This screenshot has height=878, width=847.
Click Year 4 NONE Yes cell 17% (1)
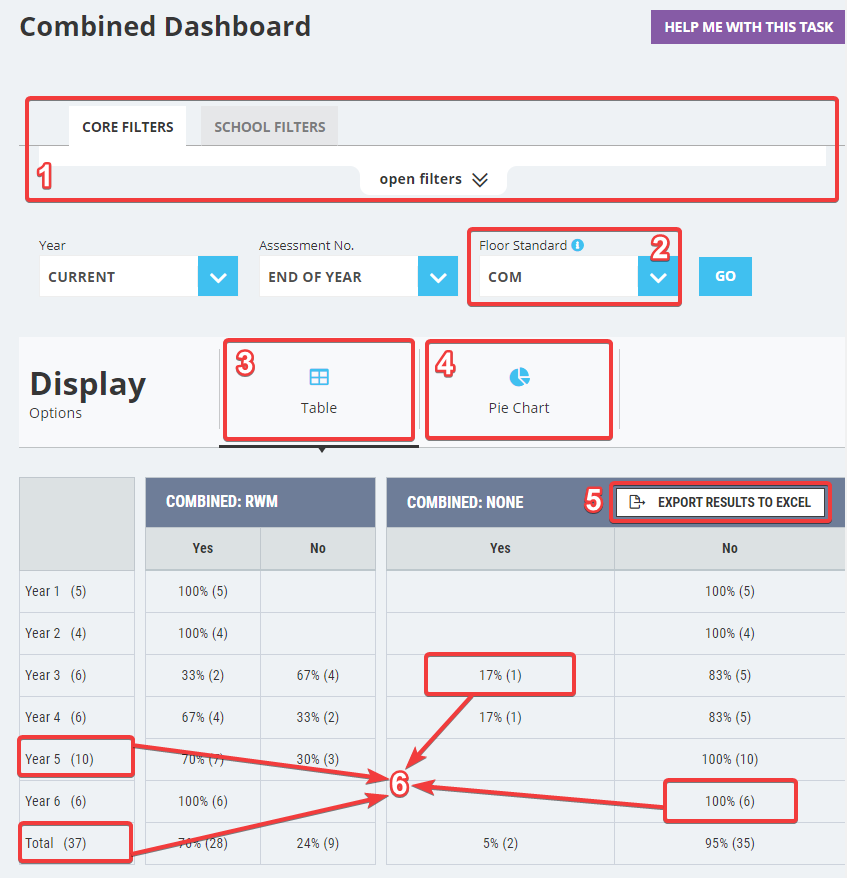[500, 717]
